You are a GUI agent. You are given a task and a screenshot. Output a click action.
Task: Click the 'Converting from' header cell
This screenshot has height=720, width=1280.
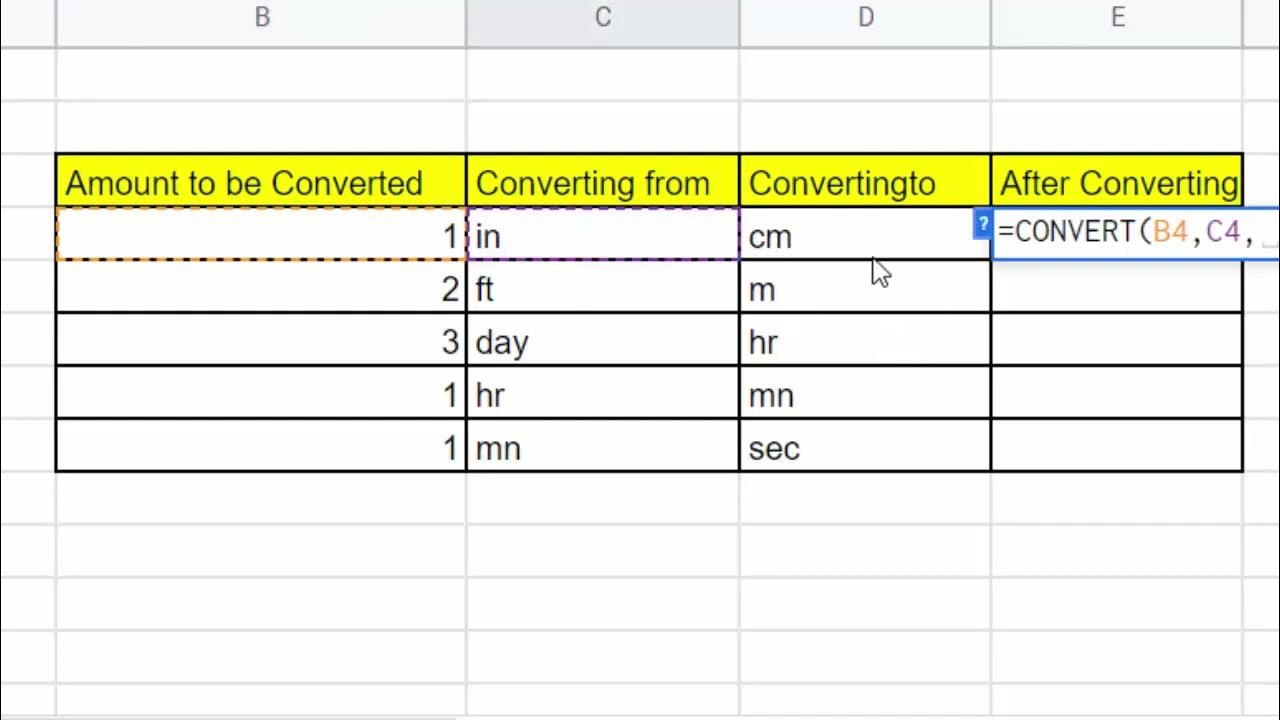603,183
